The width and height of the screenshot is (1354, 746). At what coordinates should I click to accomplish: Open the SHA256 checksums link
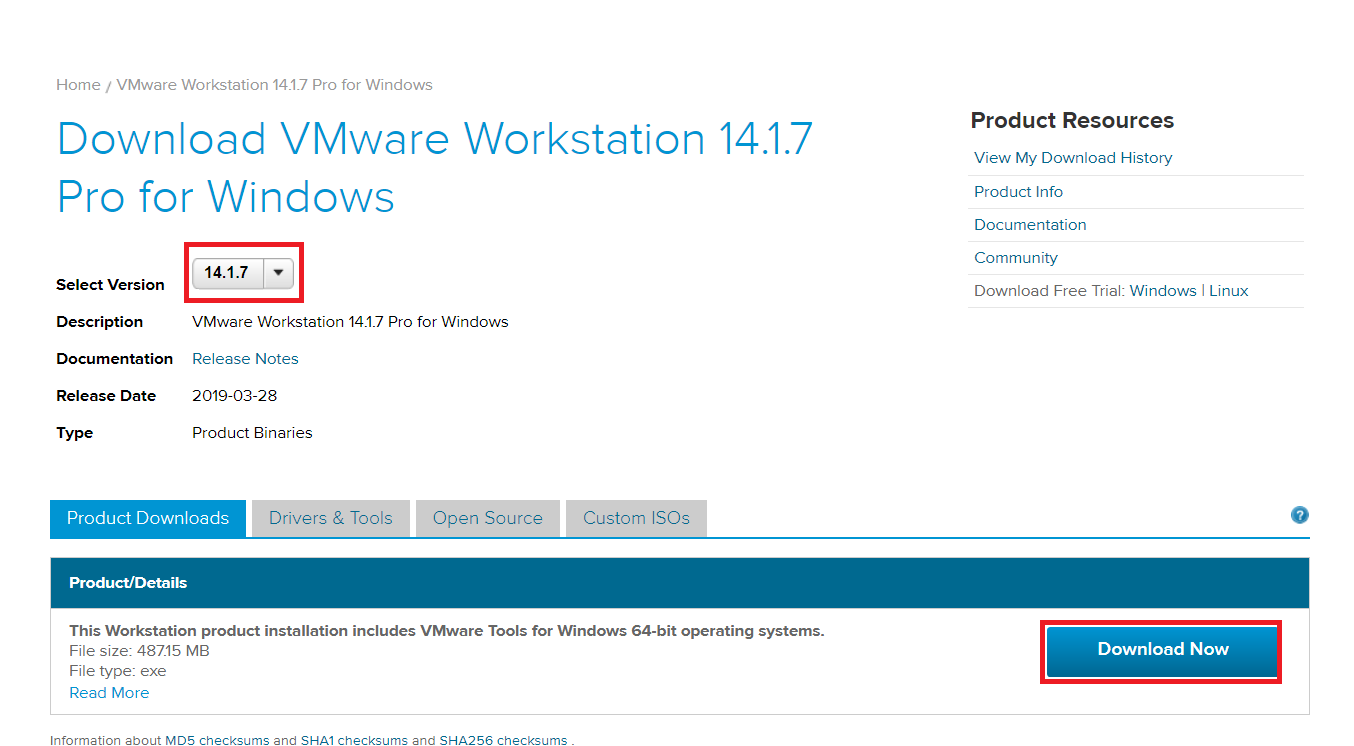click(x=503, y=741)
